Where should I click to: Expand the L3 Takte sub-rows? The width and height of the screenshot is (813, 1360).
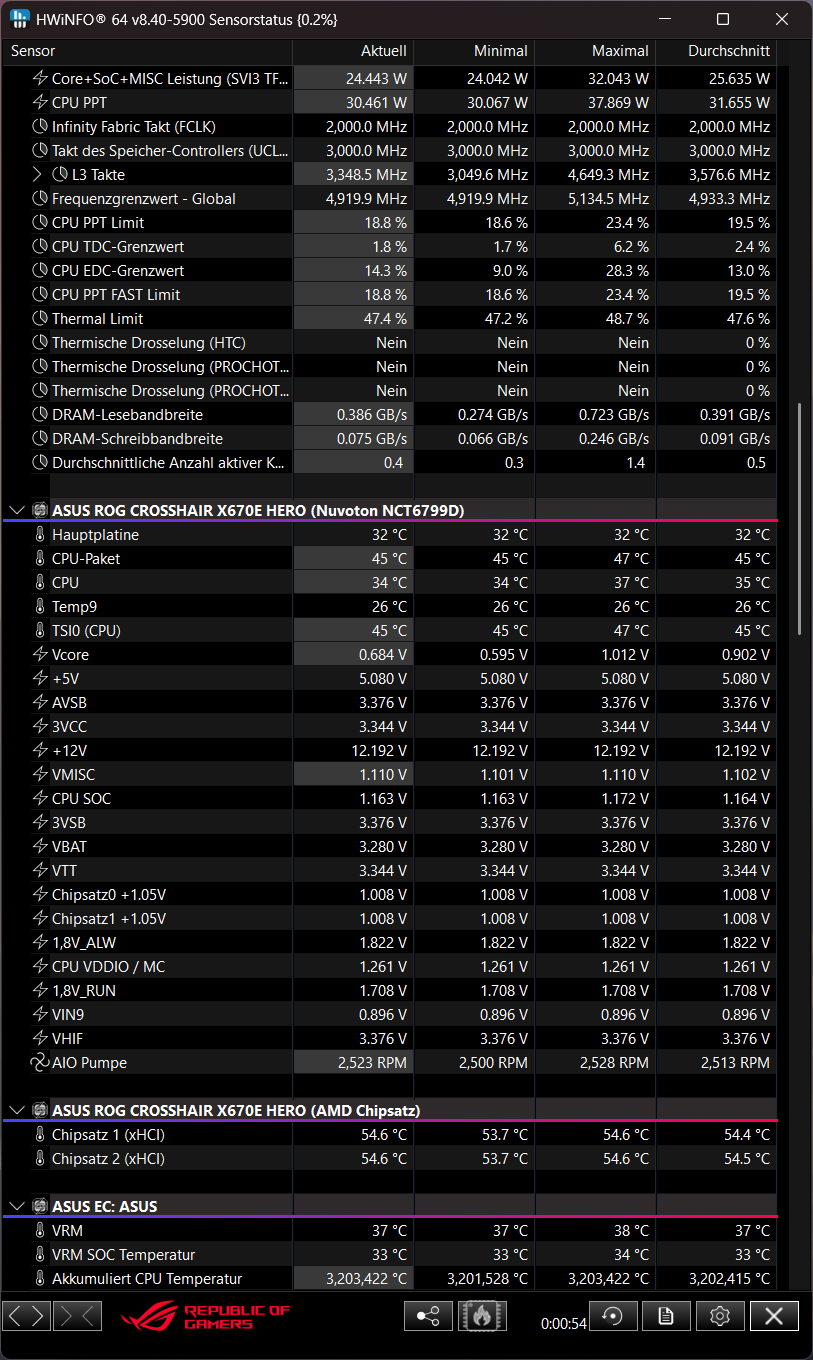(x=39, y=174)
